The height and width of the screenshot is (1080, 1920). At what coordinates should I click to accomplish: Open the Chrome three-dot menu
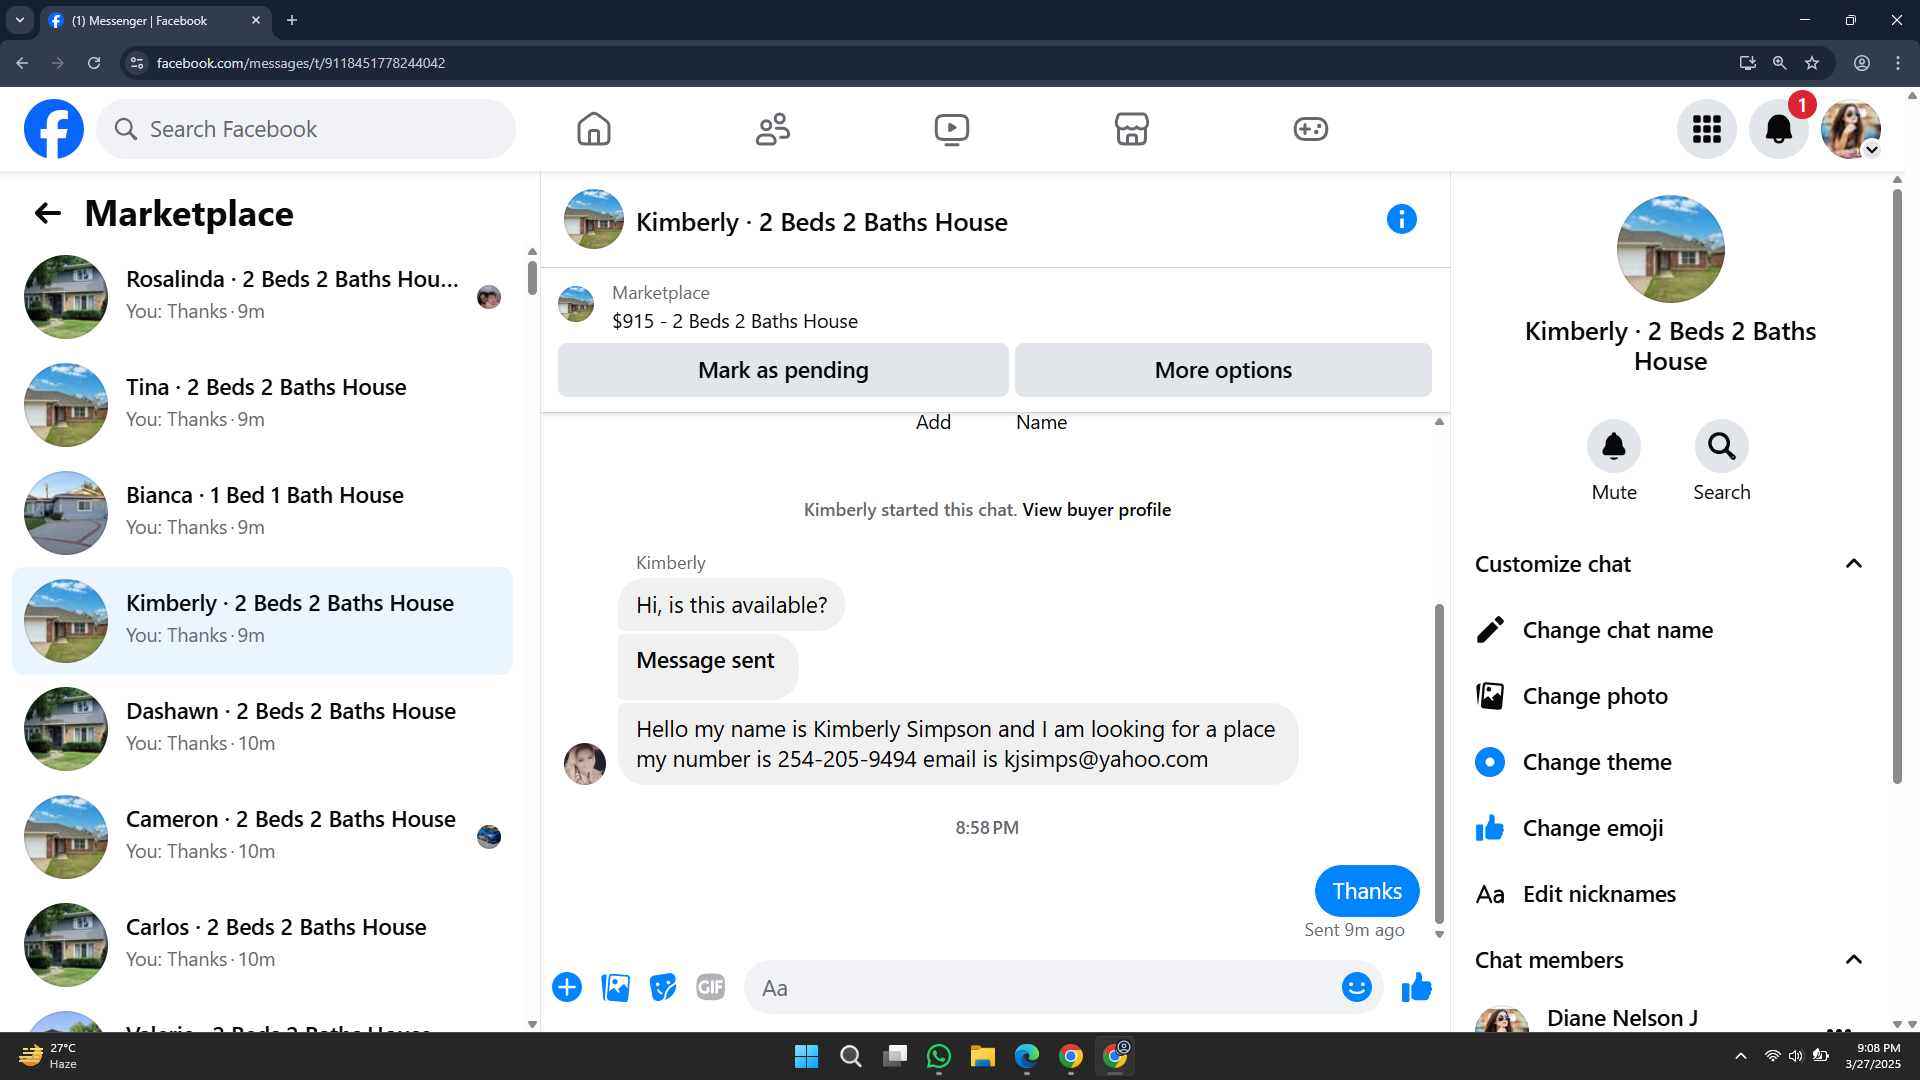[x=1897, y=63]
